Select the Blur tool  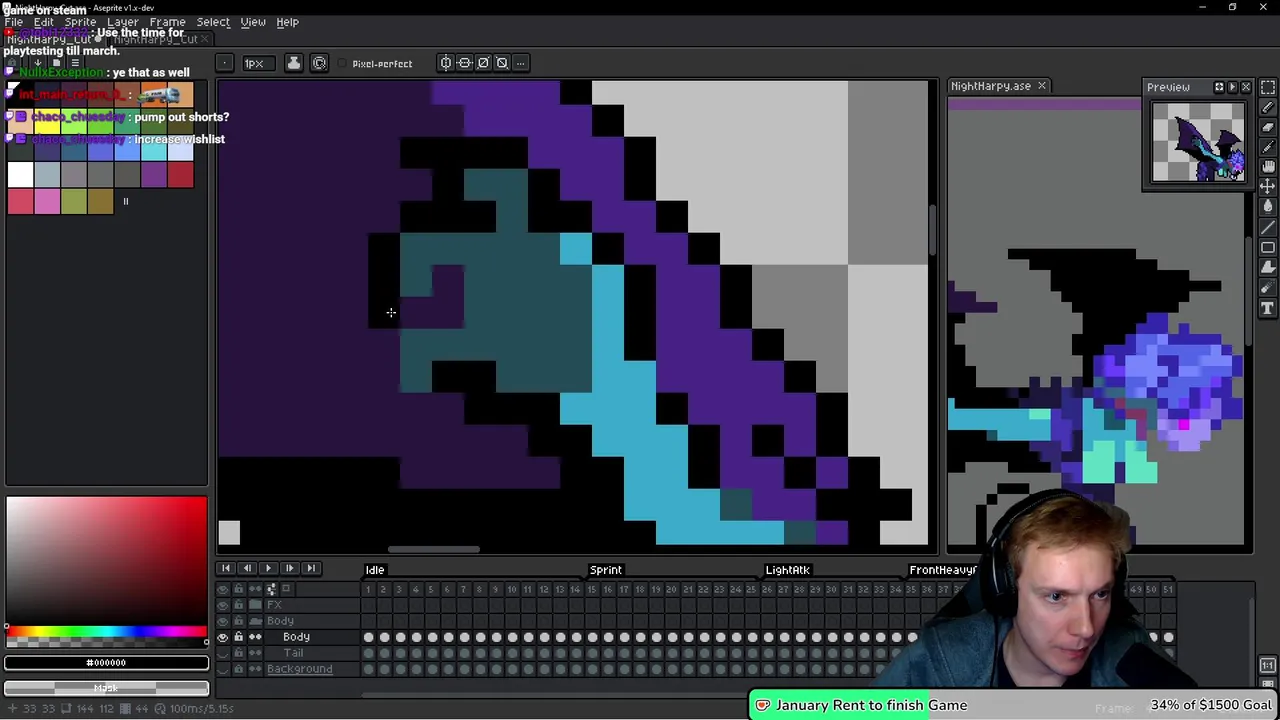tap(1267, 287)
